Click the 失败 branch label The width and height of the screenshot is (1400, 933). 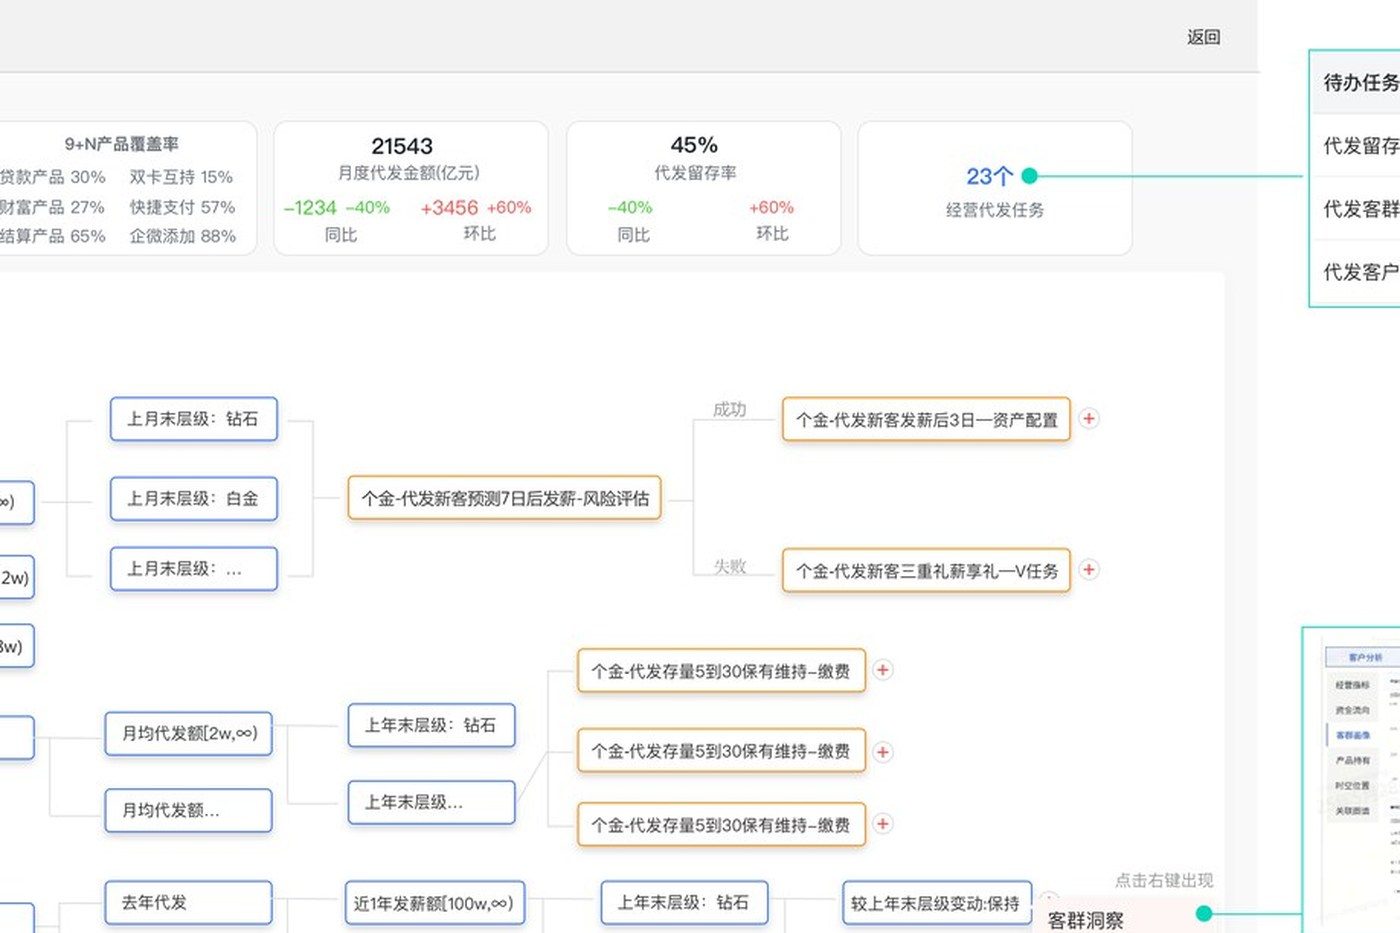click(730, 567)
